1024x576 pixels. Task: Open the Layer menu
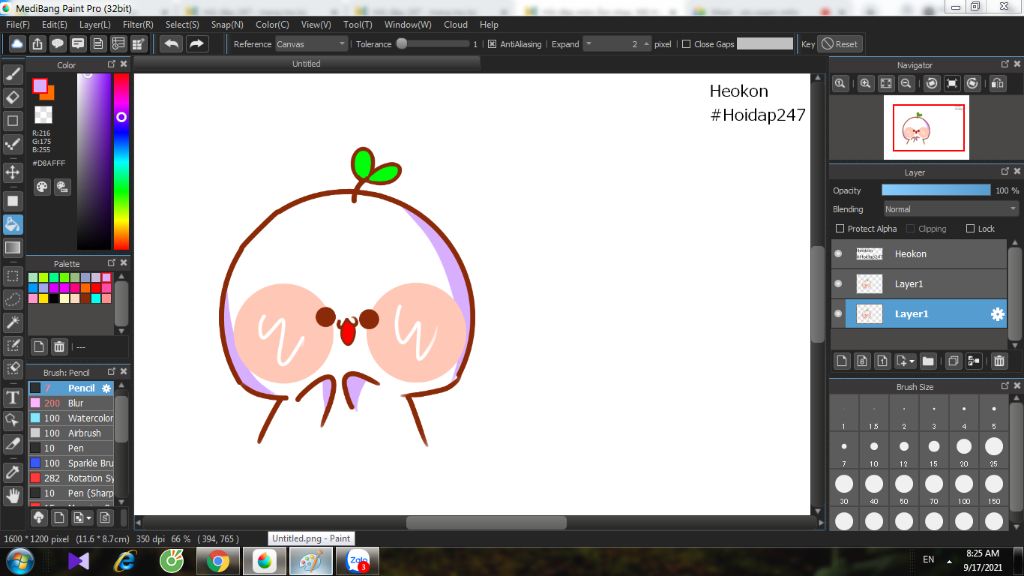point(95,25)
